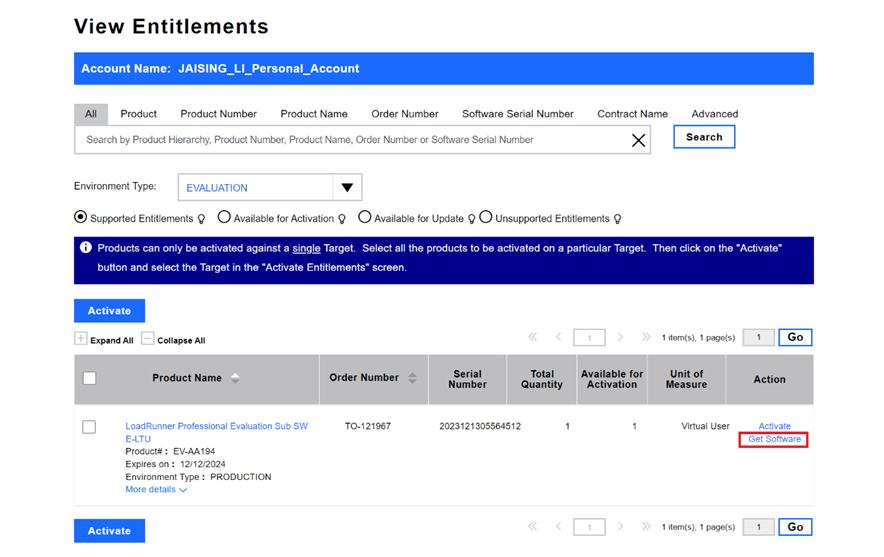
Task: Go to next page in top pager
Action: (x=620, y=337)
